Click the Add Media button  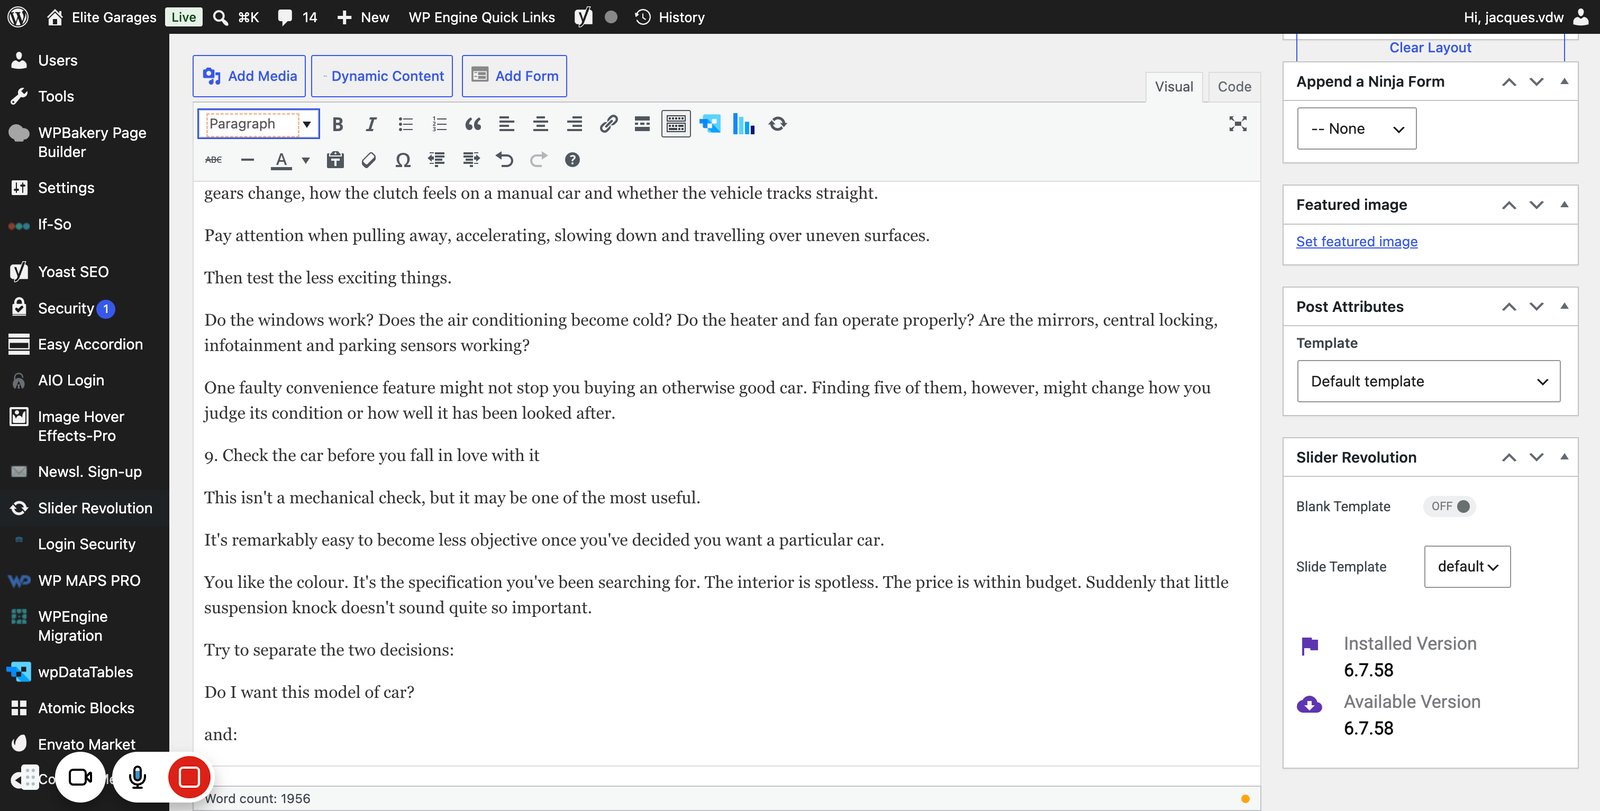coord(250,76)
